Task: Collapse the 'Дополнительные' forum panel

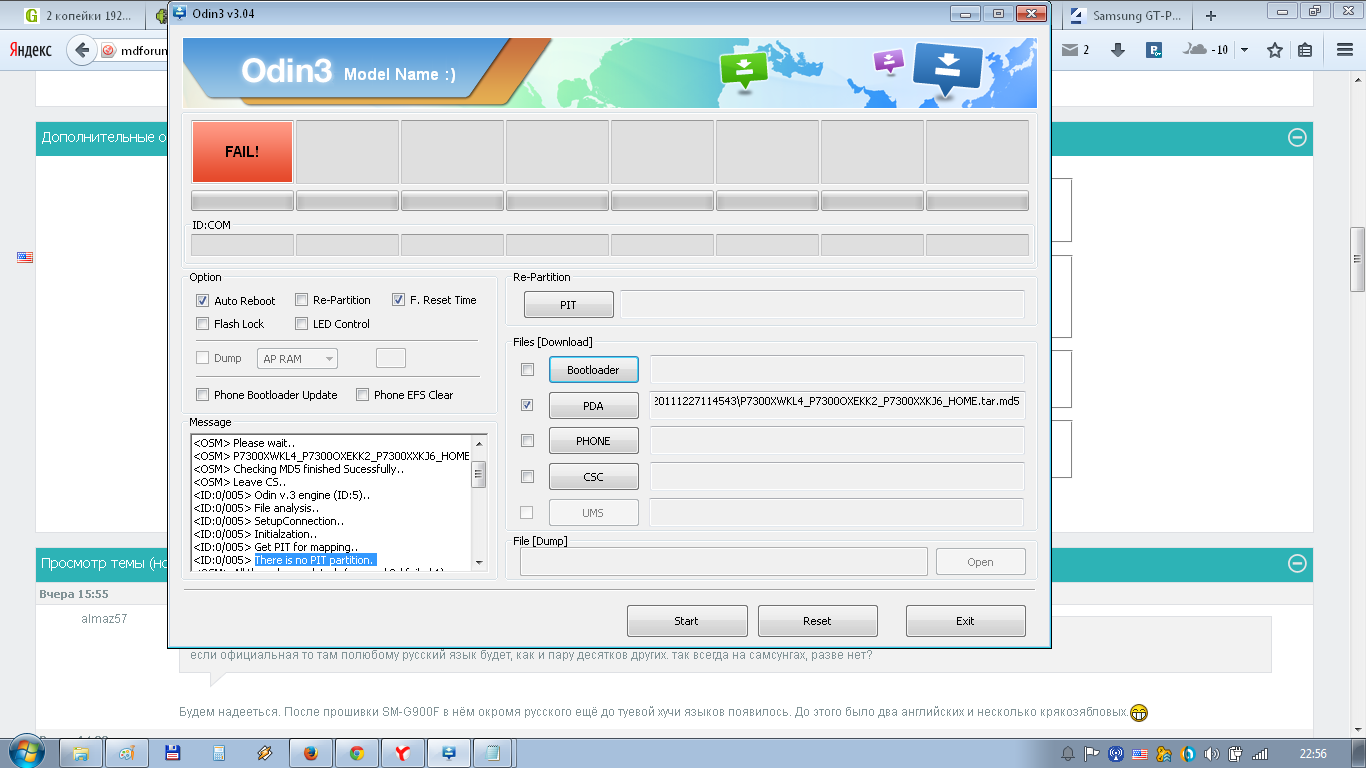Action: pyautogui.click(x=1297, y=138)
